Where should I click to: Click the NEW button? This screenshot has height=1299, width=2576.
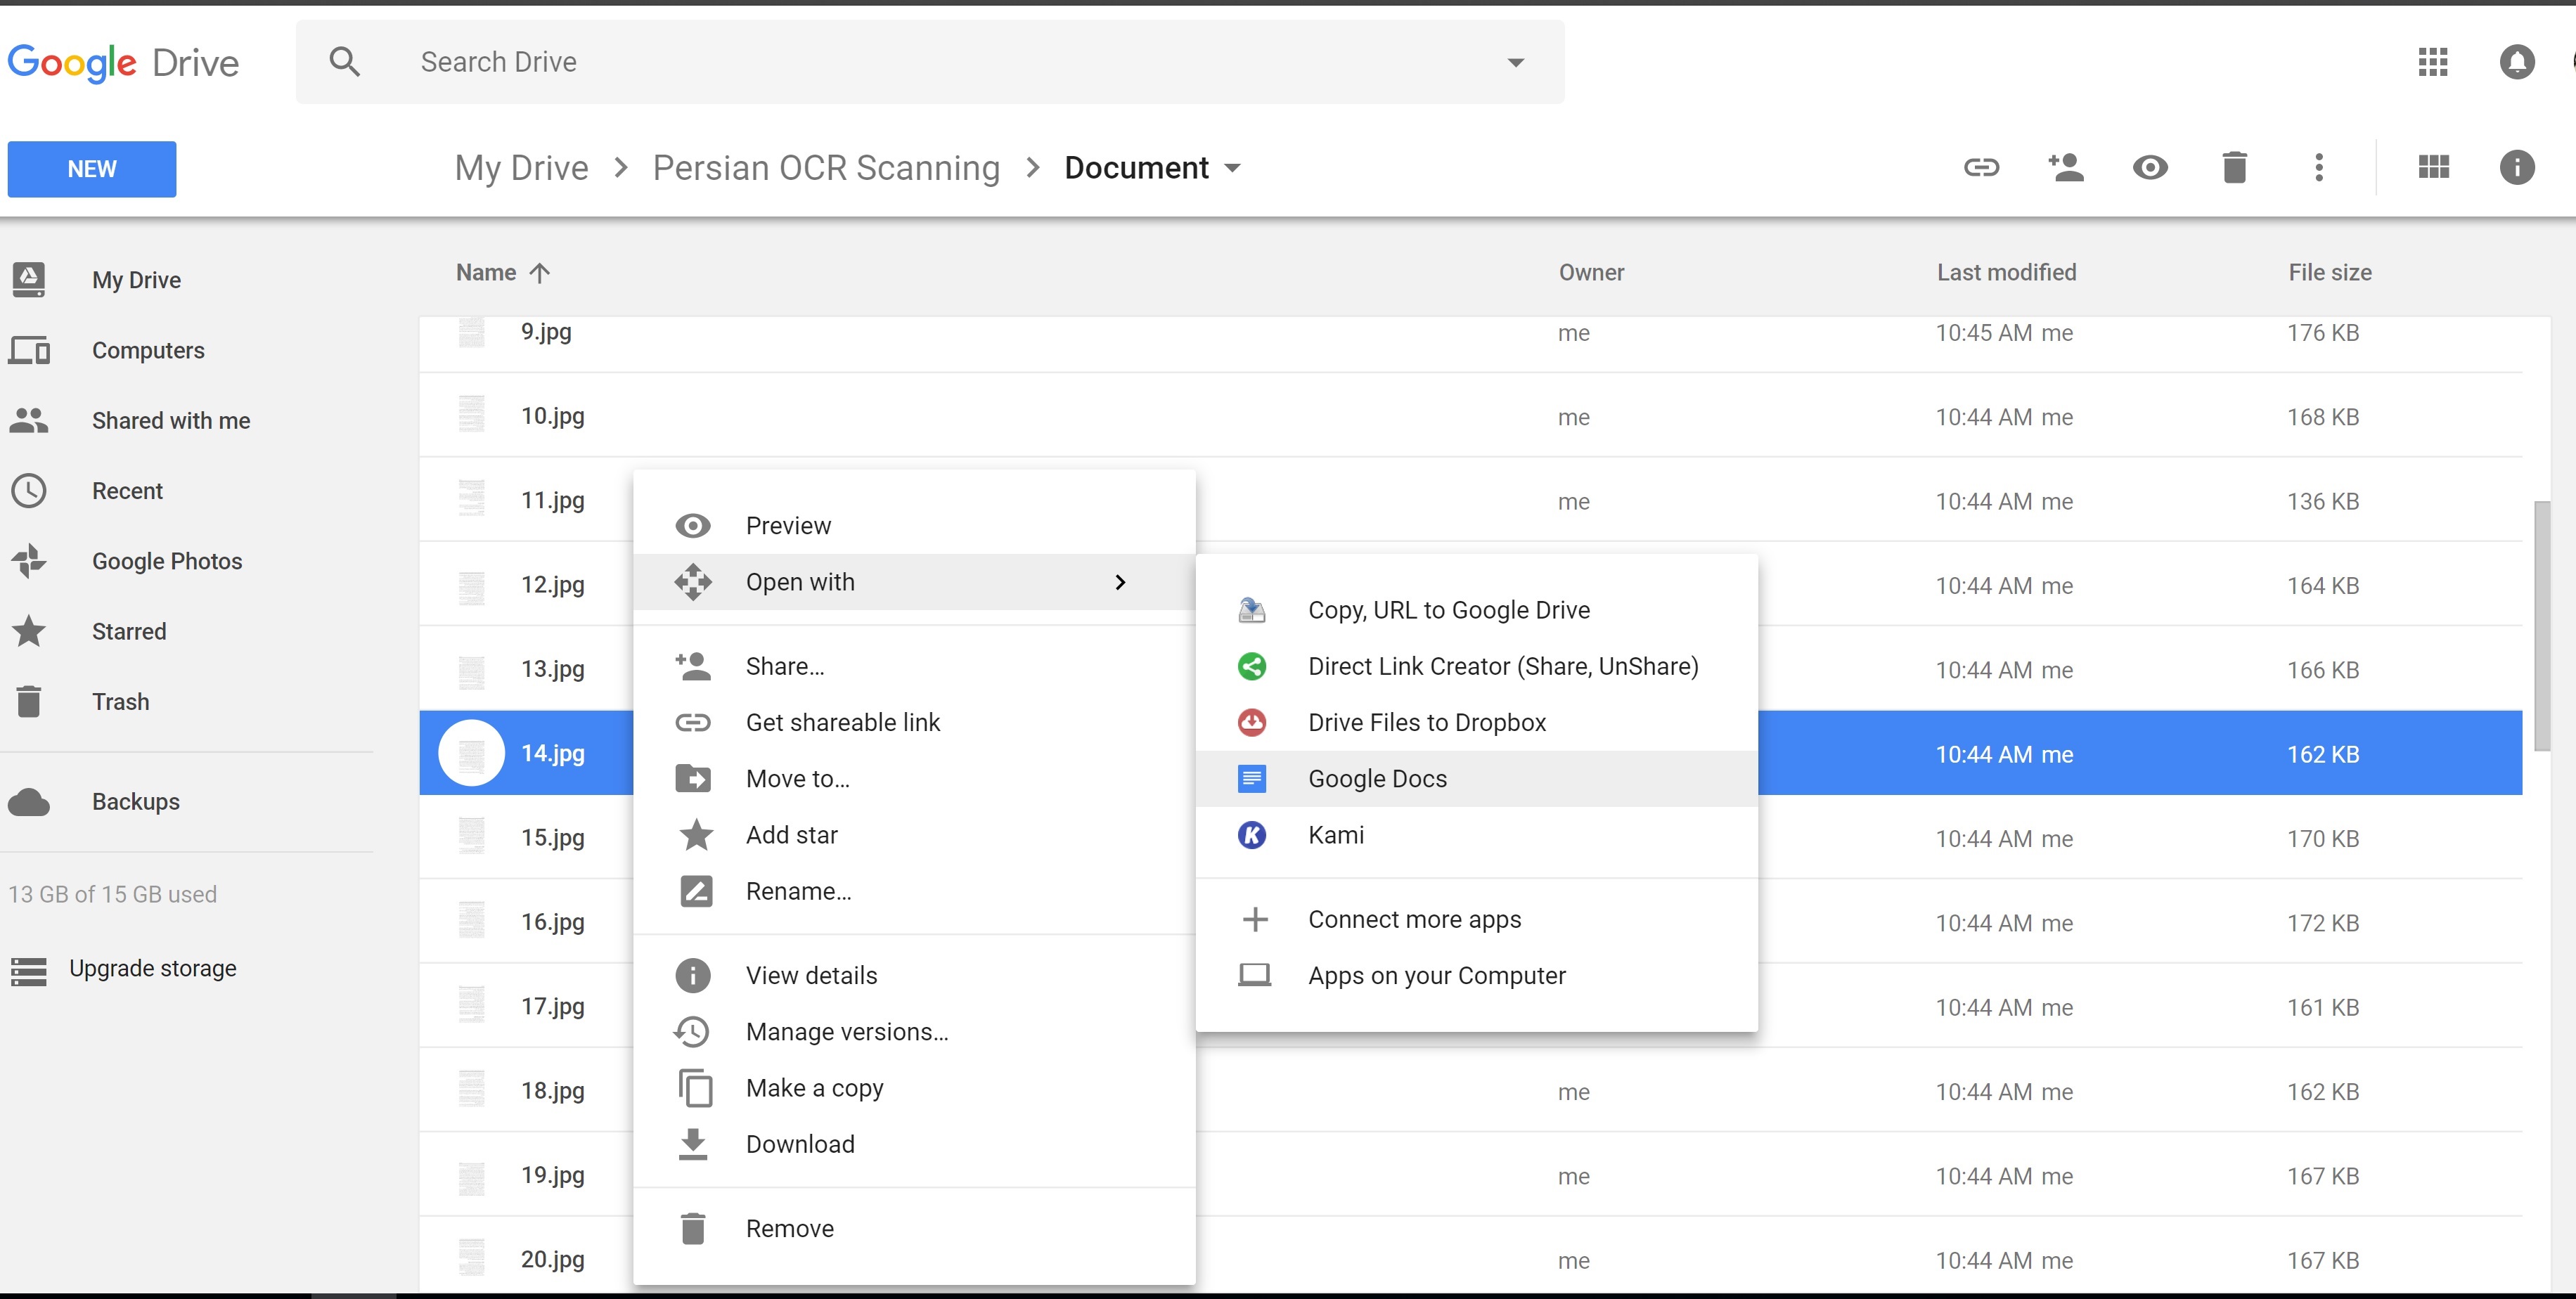pyautogui.click(x=92, y=169)
